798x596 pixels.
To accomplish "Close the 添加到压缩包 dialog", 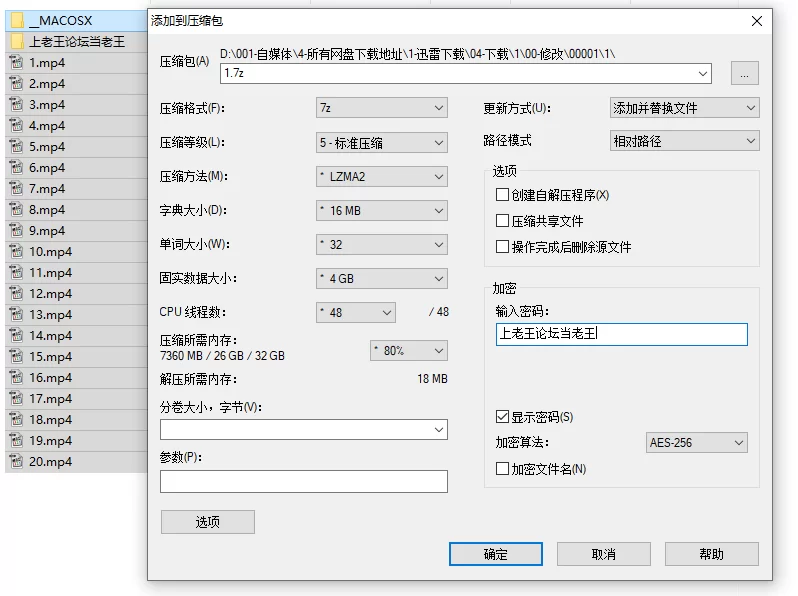I will tap(757, 21).
